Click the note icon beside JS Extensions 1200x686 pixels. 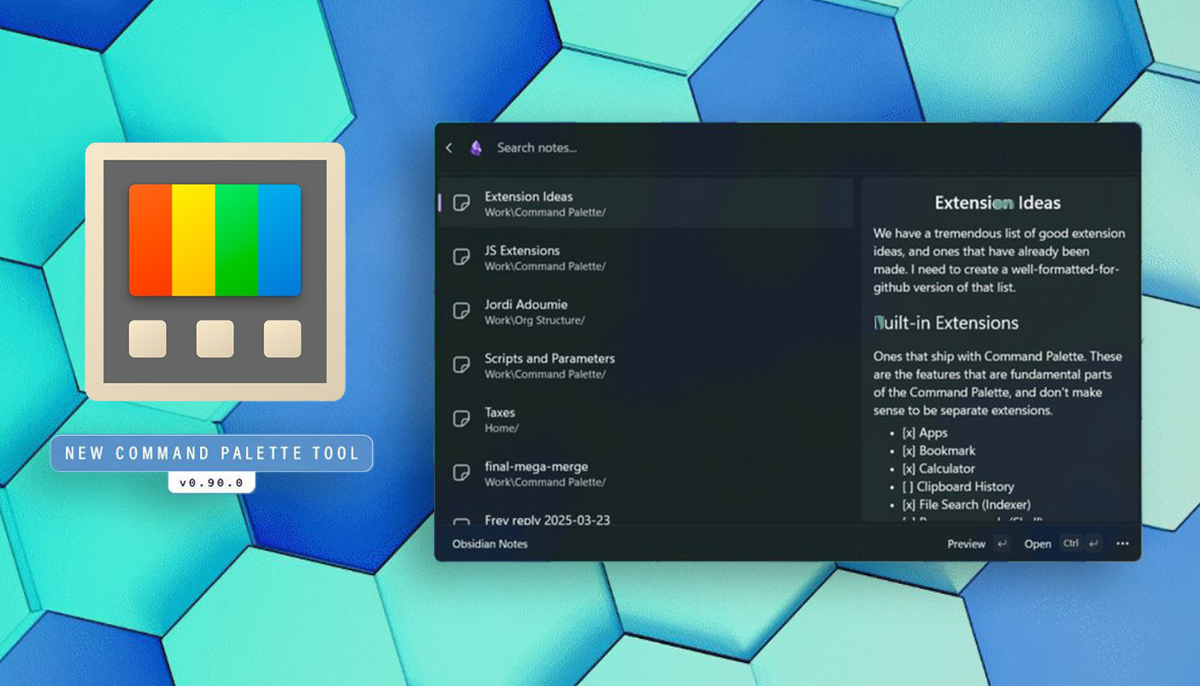tap(461, 257)
